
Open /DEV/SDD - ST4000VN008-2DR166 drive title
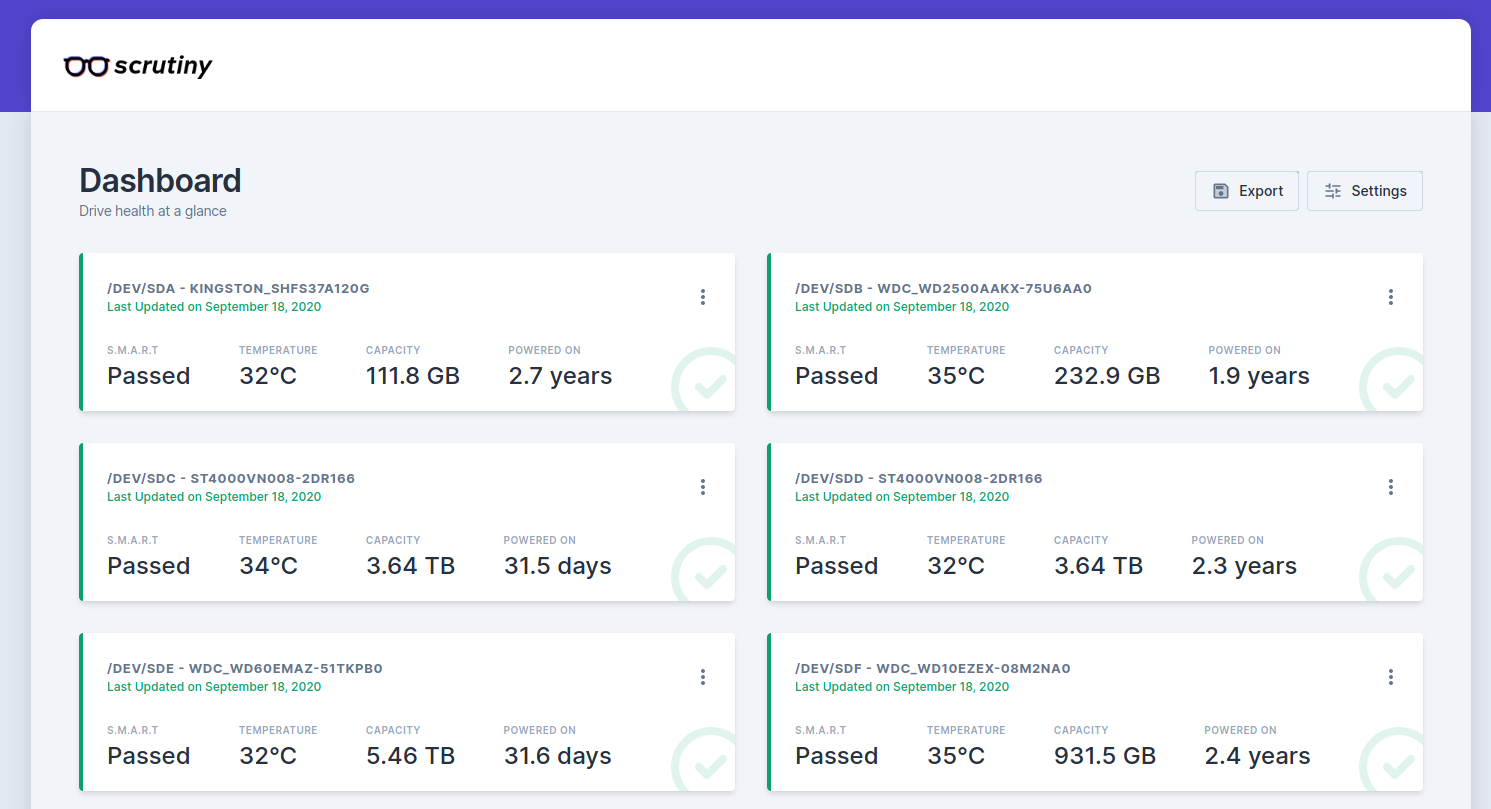pos(919,479)
